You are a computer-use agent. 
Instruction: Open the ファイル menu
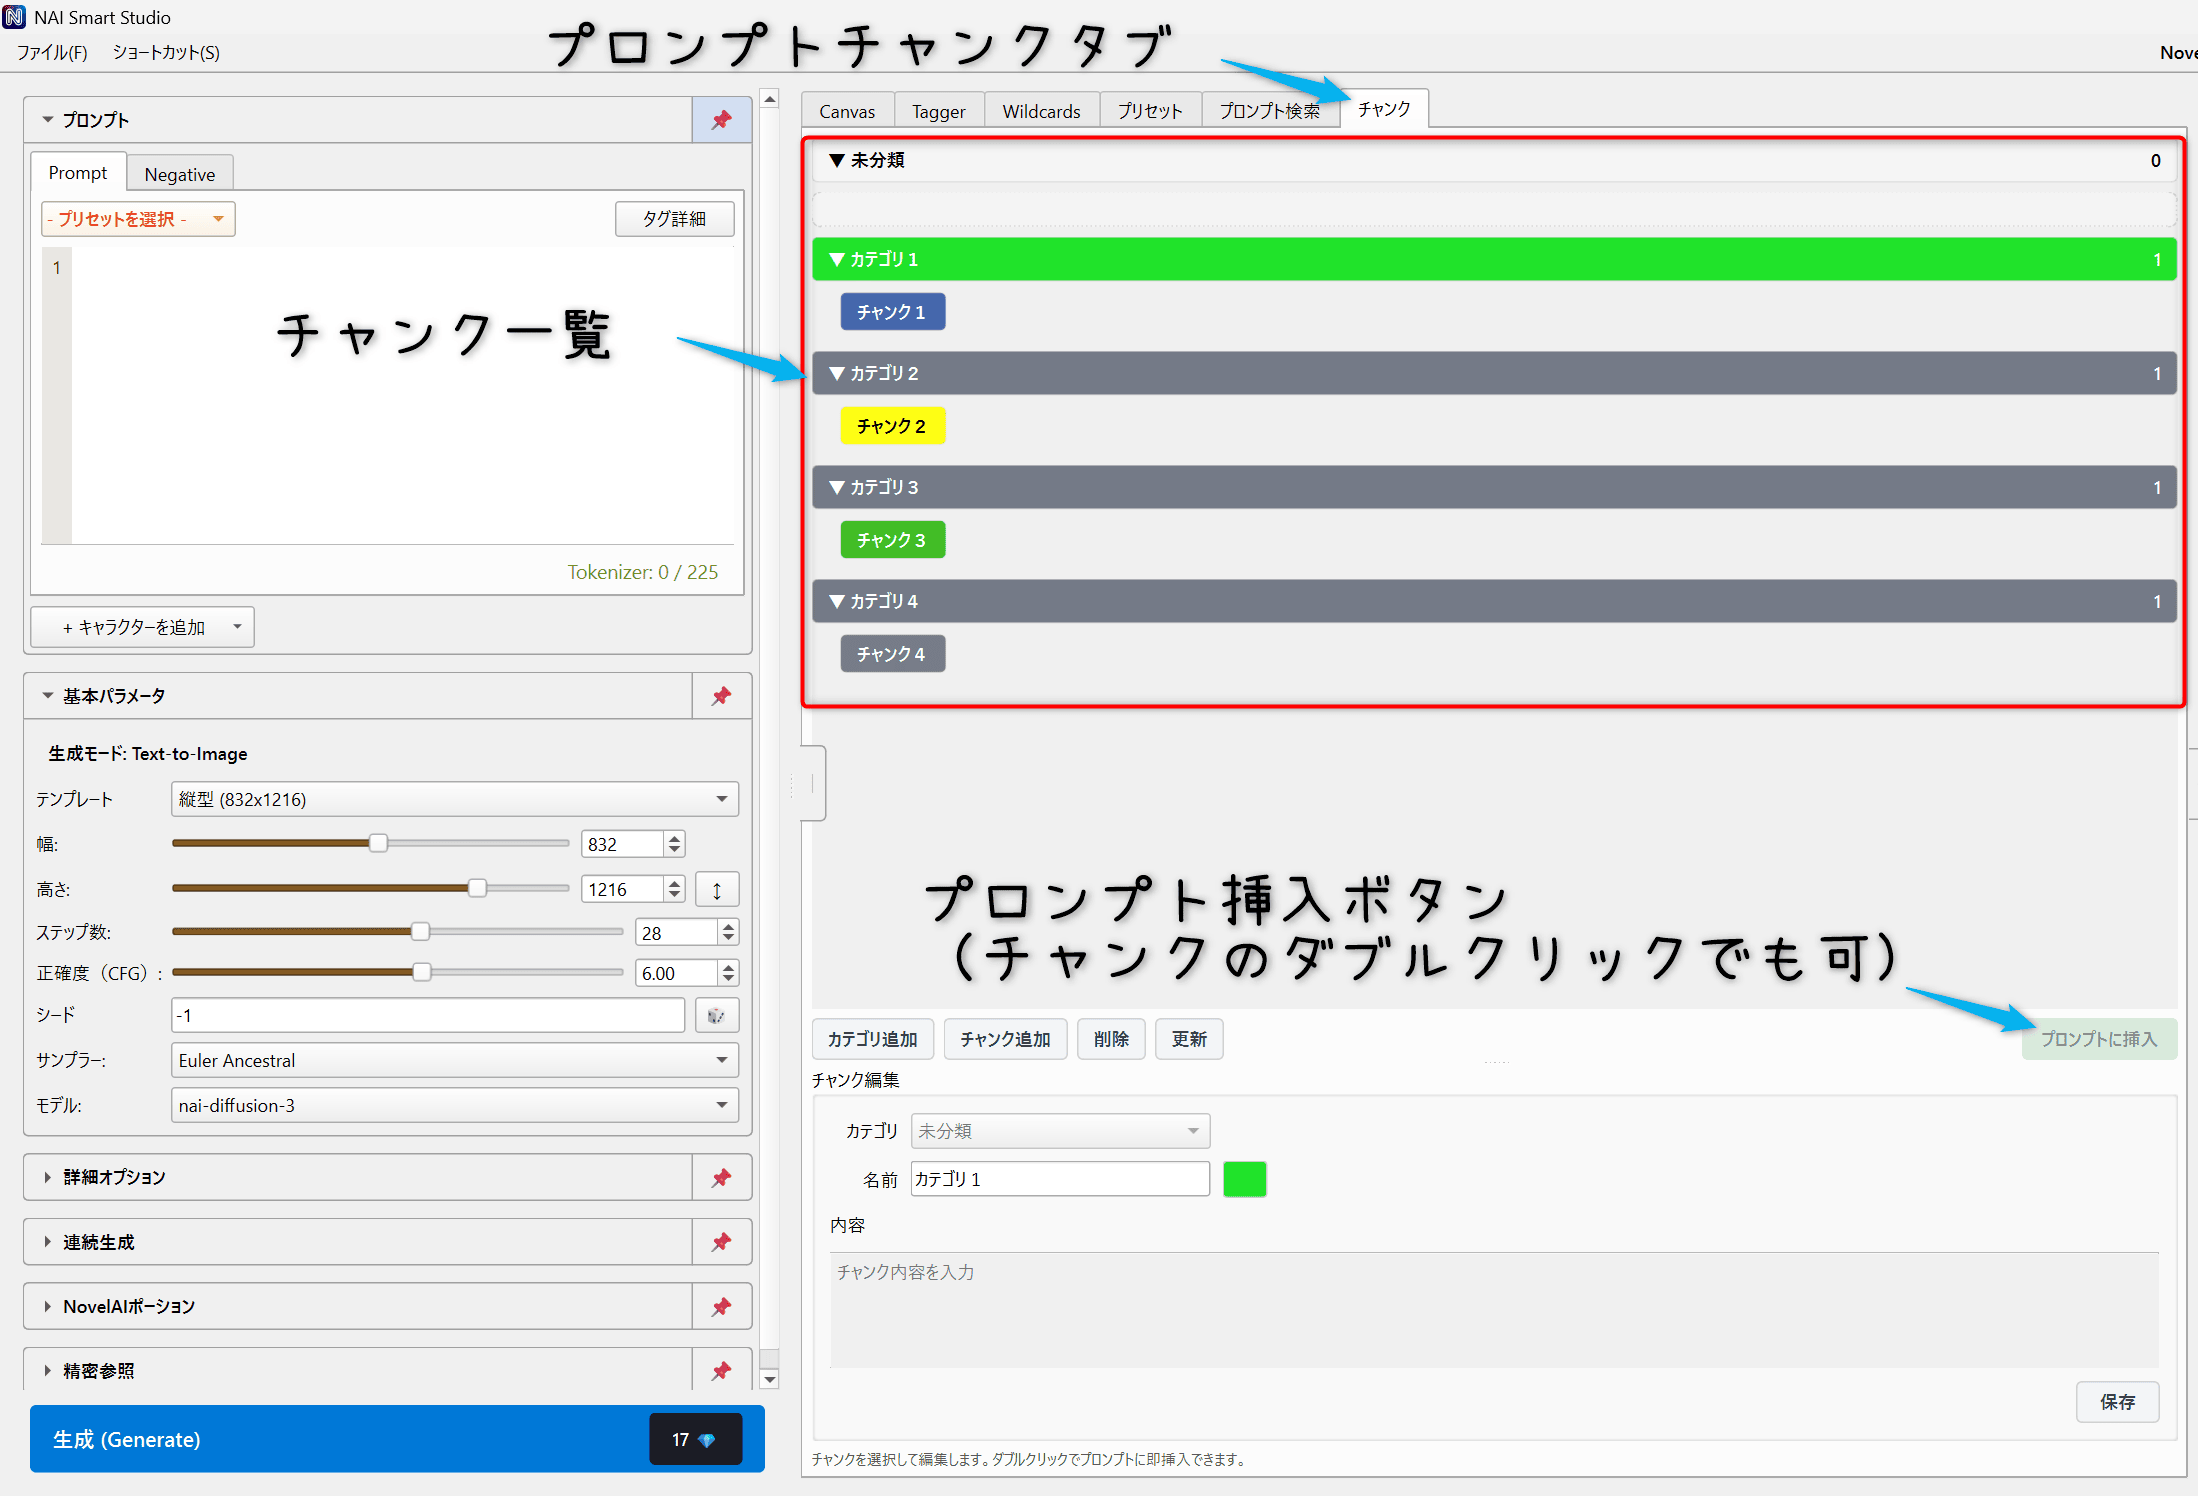[x=50, y=52]
